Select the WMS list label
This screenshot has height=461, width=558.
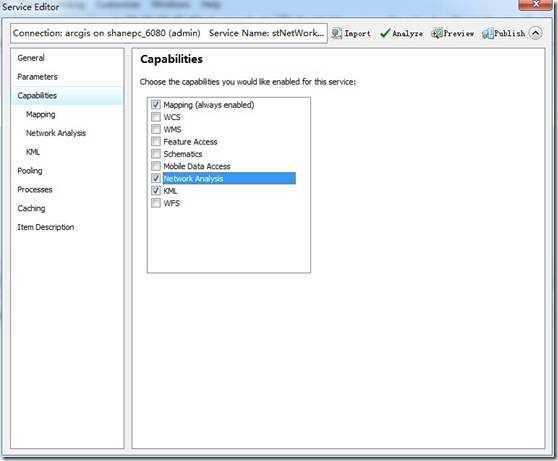click(172, 129)
